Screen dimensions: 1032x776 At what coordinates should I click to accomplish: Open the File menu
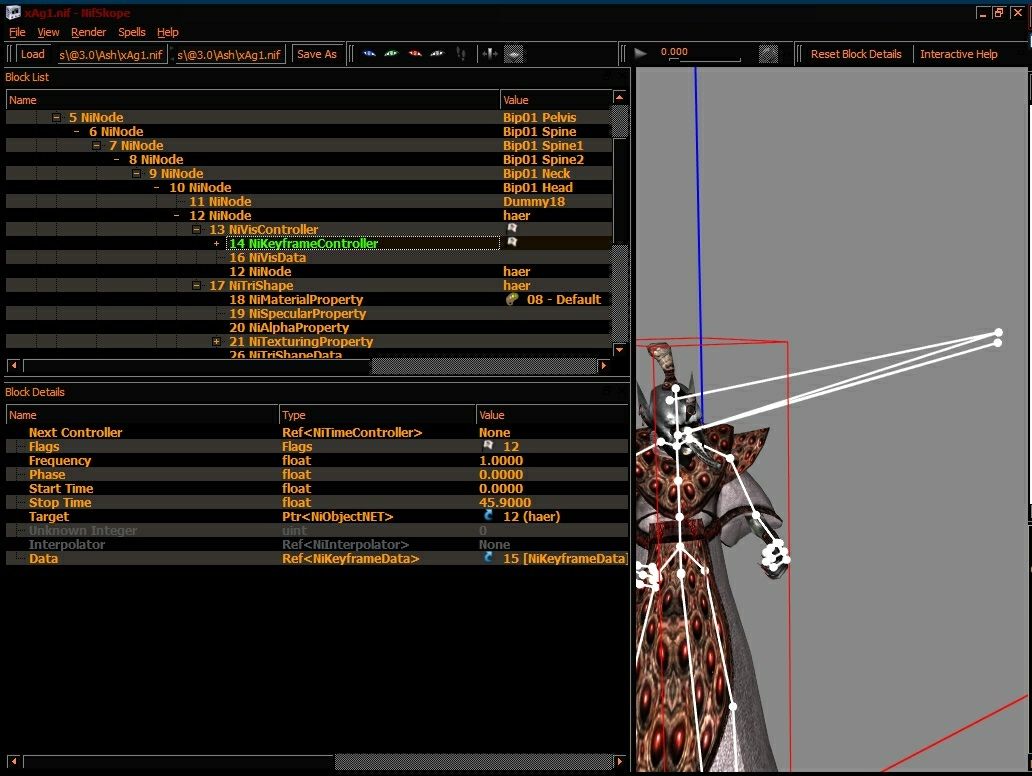[17, 32]
